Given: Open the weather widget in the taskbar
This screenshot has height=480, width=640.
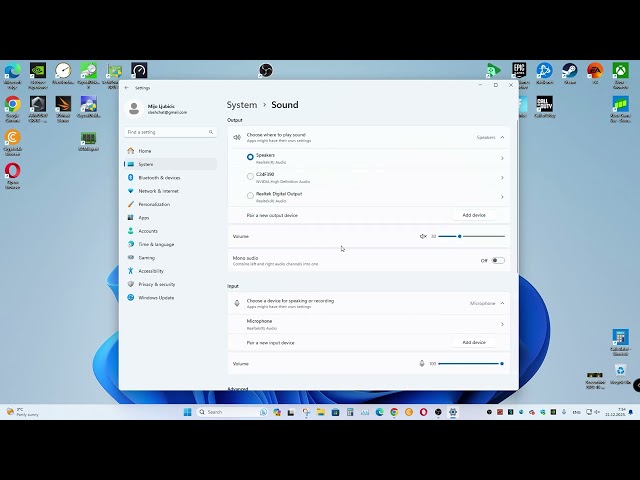Looking at the screenshot, I should click(22, 412).
